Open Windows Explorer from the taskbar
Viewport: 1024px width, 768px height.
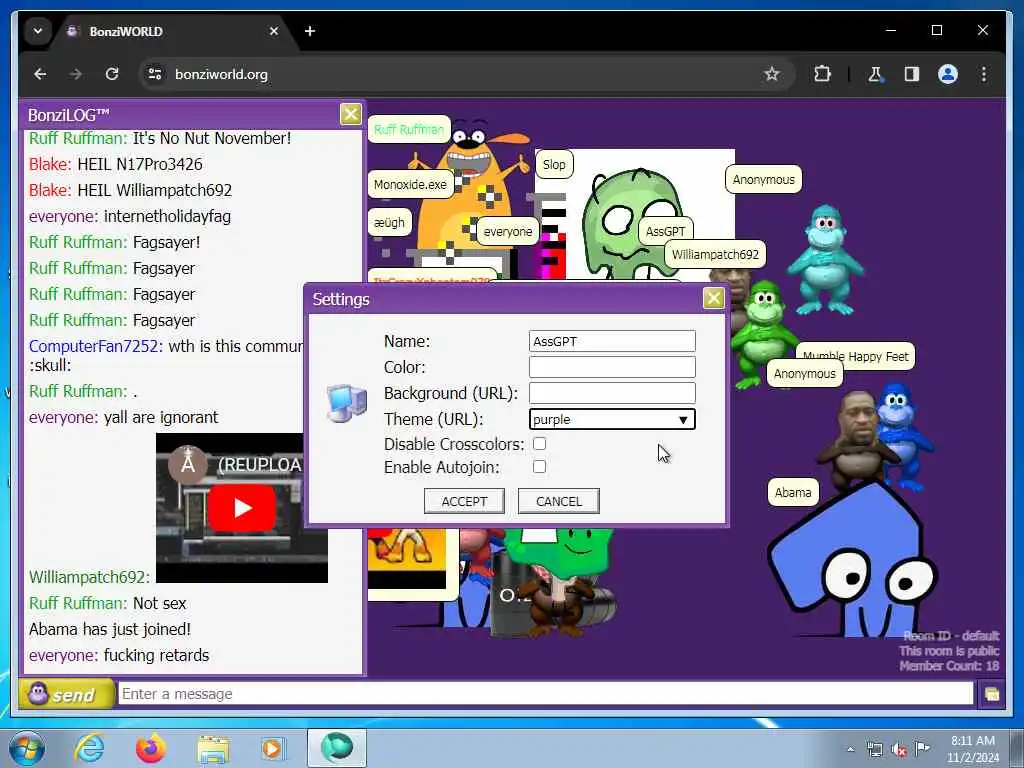click(213, 748)
